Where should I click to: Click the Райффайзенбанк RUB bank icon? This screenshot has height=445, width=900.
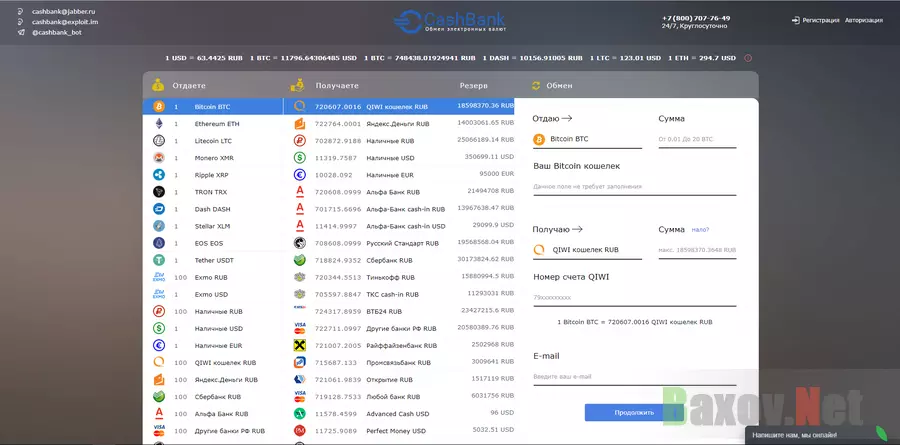[300, 346]
